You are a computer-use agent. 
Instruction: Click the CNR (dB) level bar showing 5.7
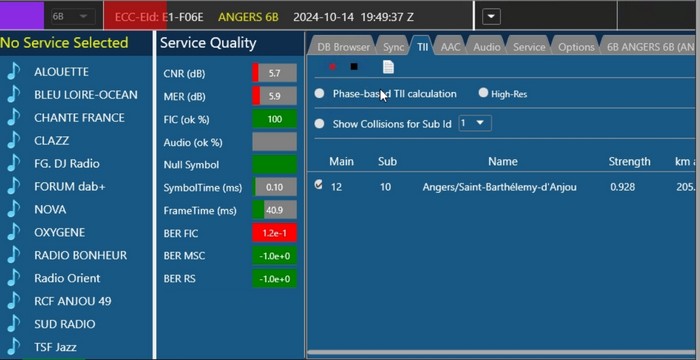pyautogui.click(x=274, y=73)
